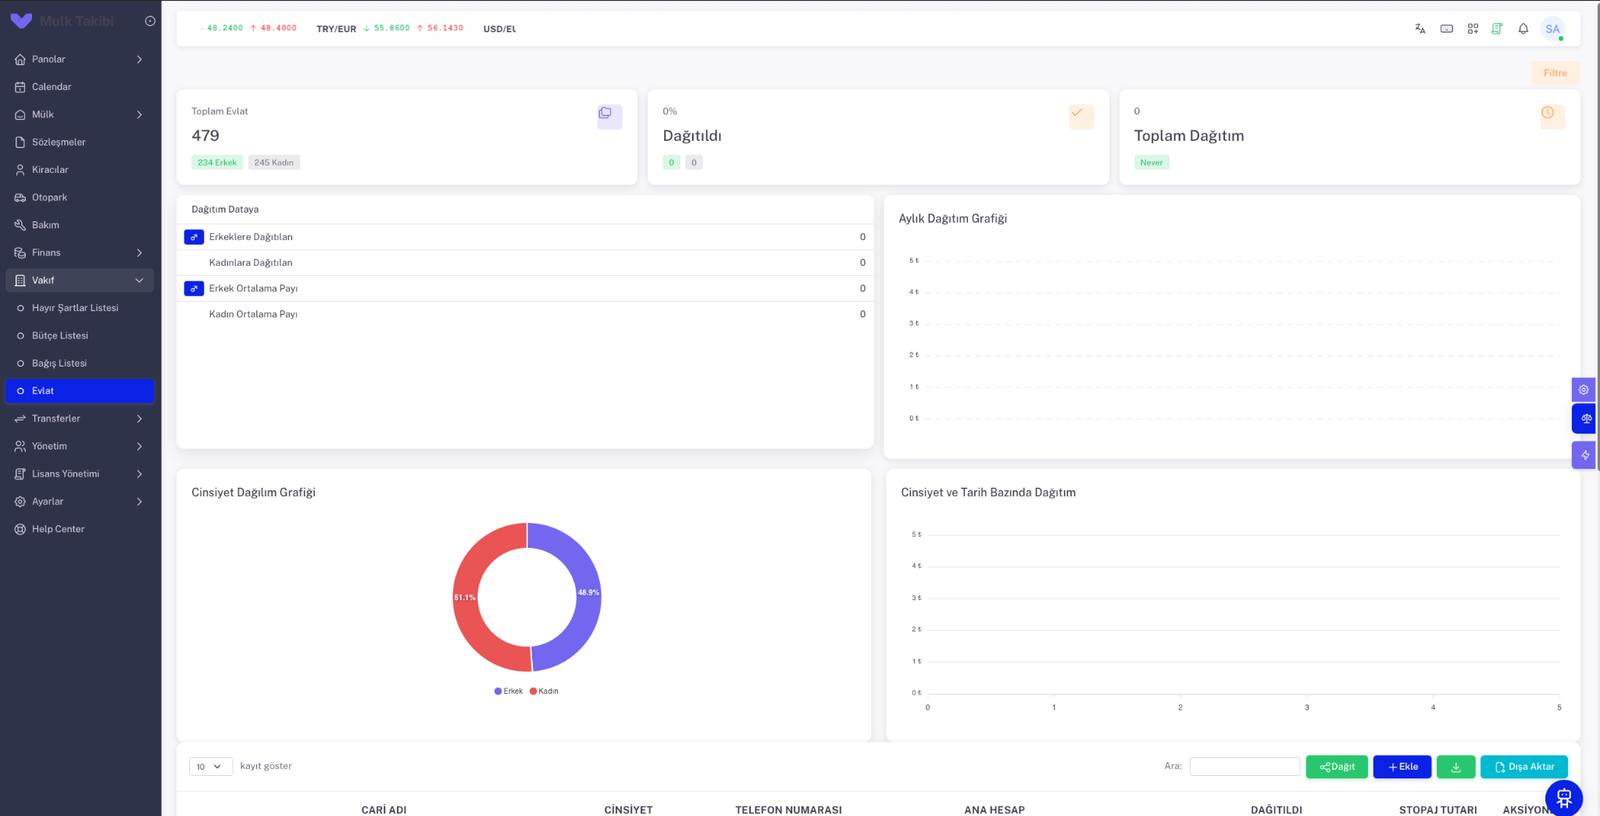Click the blue scale side button

click(x=1585, y=419)
